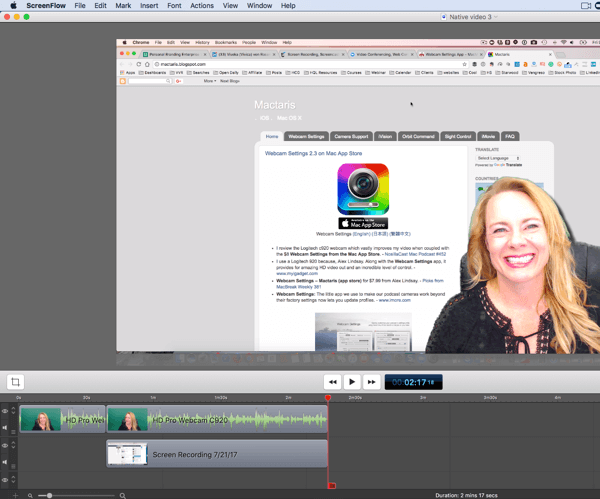The width and height of the screenshot is (600, 499).
Task: Click the 00:02:17 timecode display
Action: (414, 382)
